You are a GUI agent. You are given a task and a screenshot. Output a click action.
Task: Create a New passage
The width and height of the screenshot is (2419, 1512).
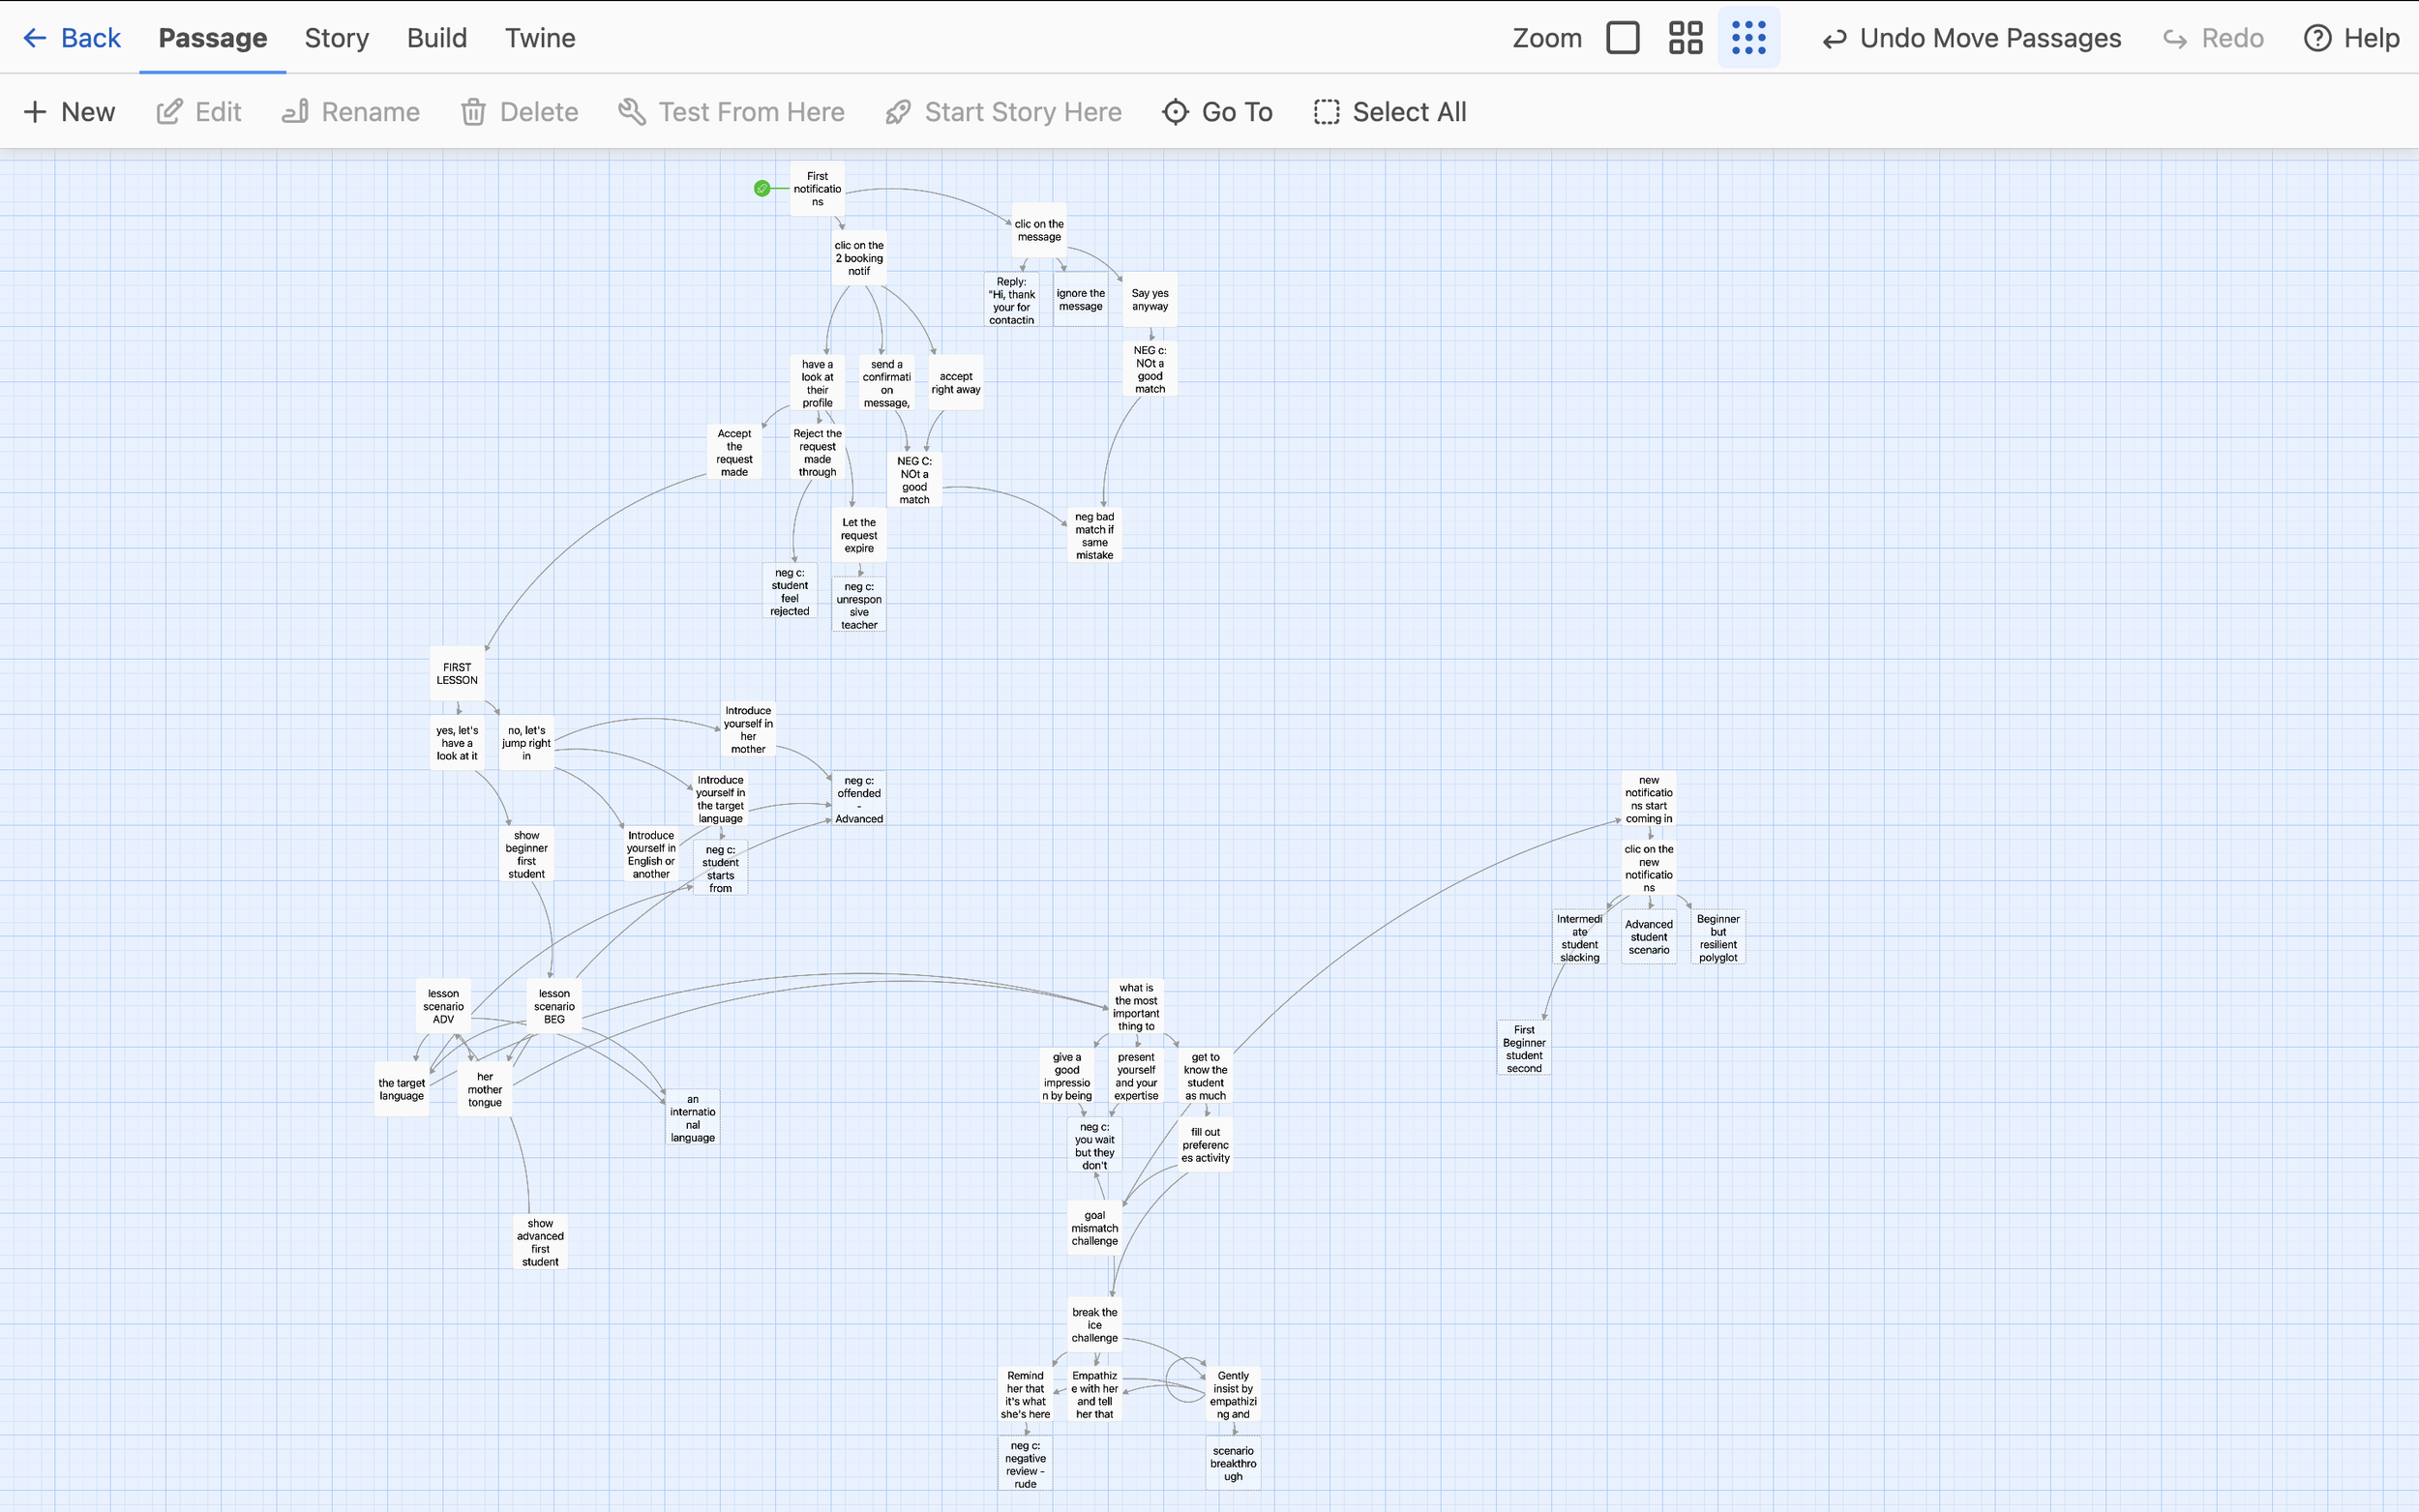(x=69, y=112)
